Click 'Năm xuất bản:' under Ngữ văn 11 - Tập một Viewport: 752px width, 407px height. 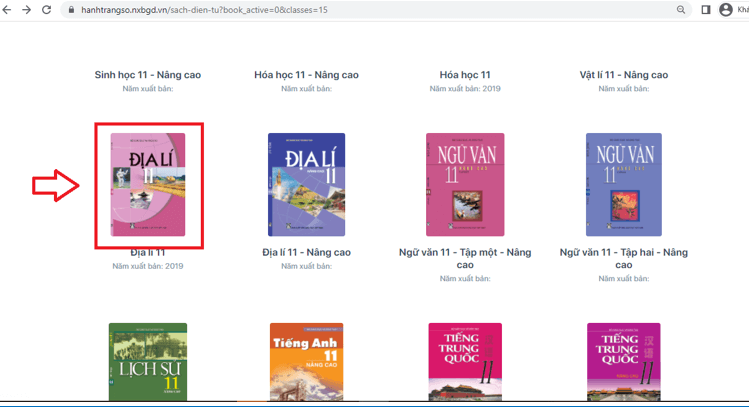[x=465, y=279]
